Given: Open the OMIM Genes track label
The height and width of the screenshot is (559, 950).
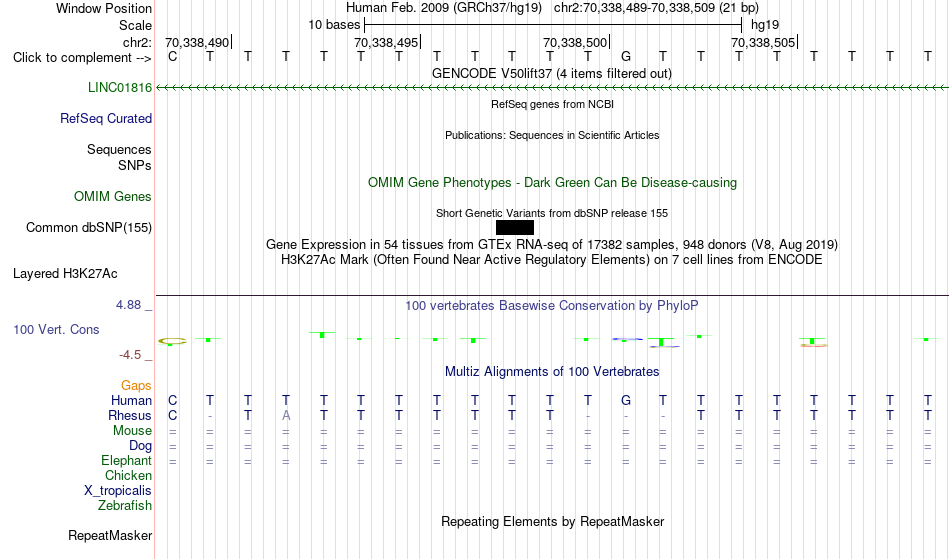Looking at the screenshot, I should [x=113, y=196].
